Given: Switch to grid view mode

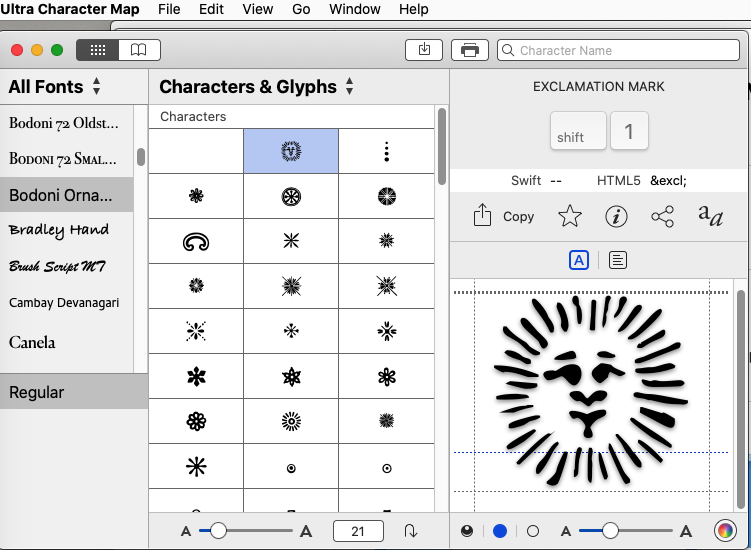Looking at the screenshot, I should tap(97, 50).
